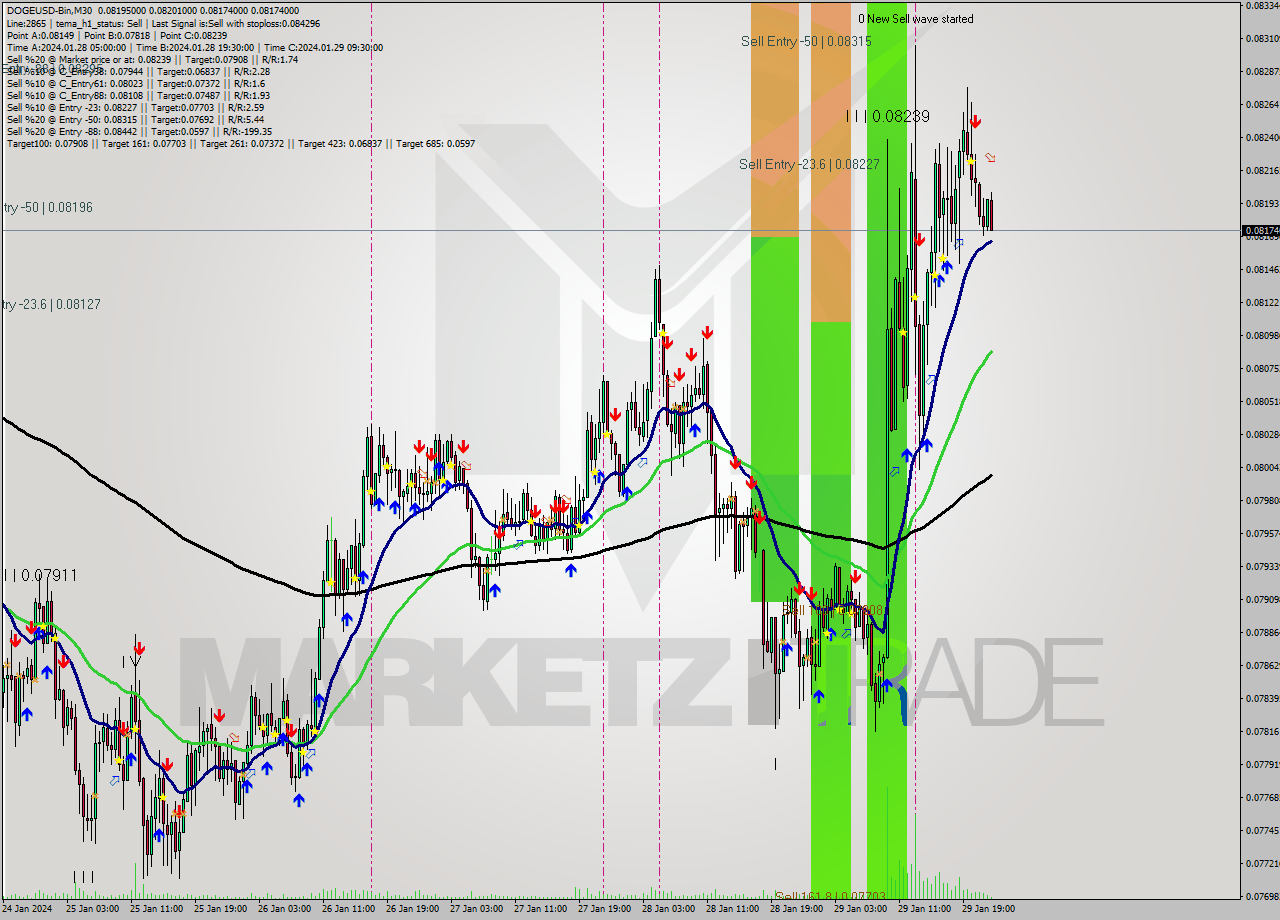Viewport: 1280px width, 920px height.
Task: Click the 'Sell %20 @ Market price' line
Action: (x=151, y=59)
